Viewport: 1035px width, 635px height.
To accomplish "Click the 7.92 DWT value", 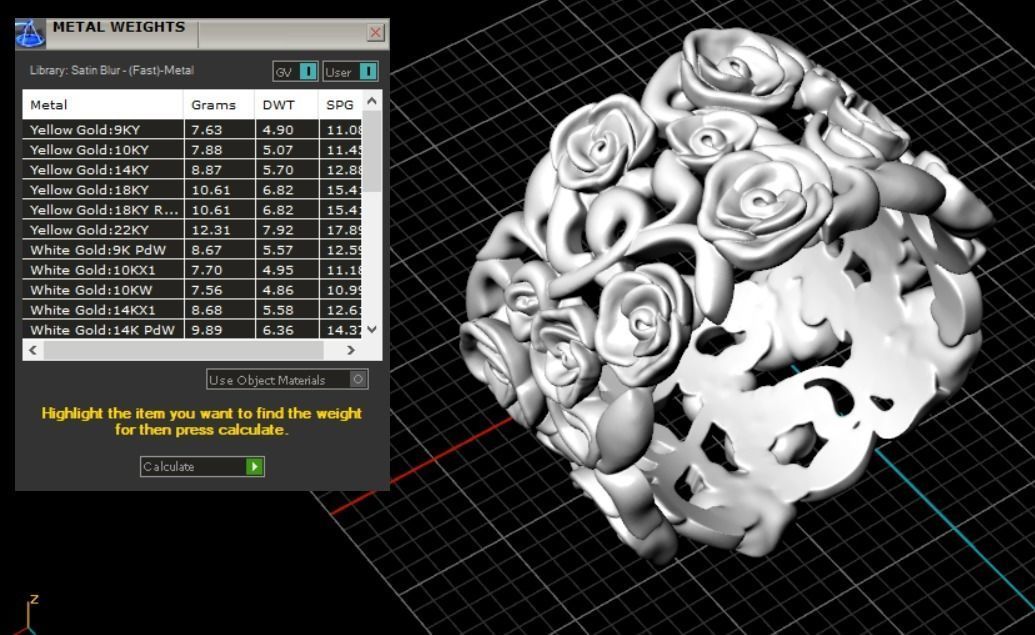I will [278, 230].
